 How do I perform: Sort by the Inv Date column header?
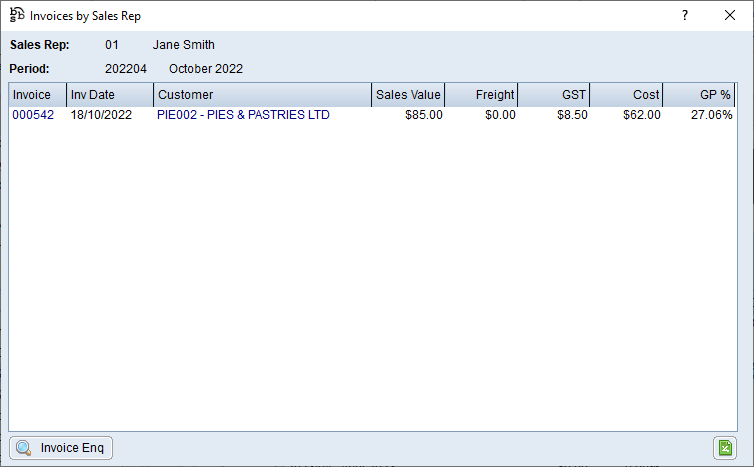click(x=110, y=95)
